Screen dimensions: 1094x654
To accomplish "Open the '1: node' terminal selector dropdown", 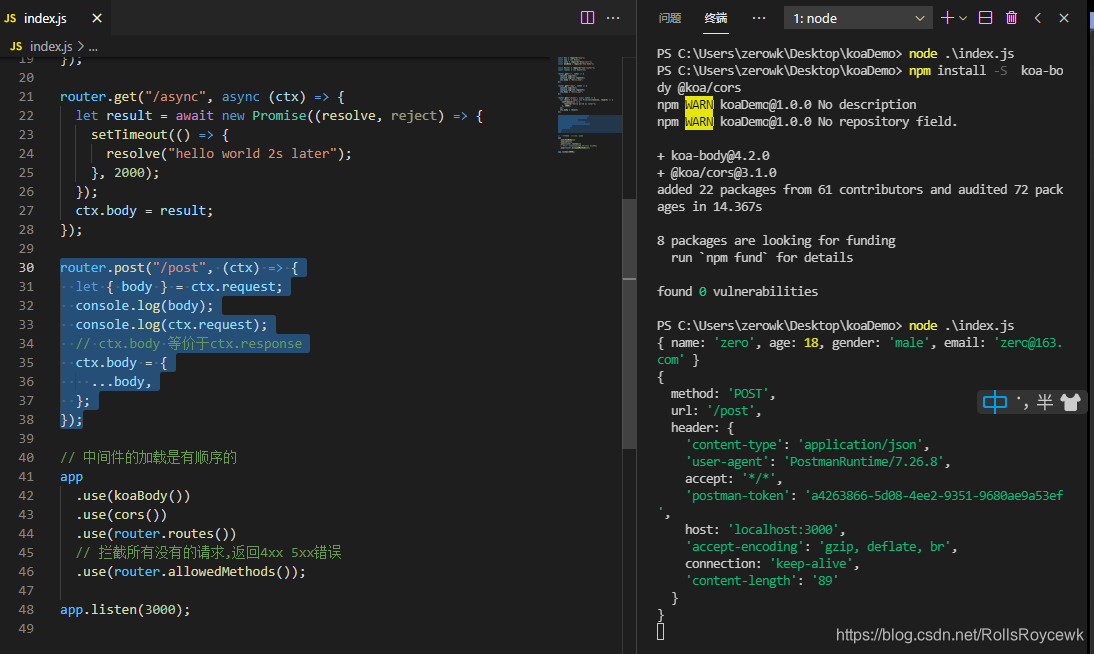I will pos(859,18).
